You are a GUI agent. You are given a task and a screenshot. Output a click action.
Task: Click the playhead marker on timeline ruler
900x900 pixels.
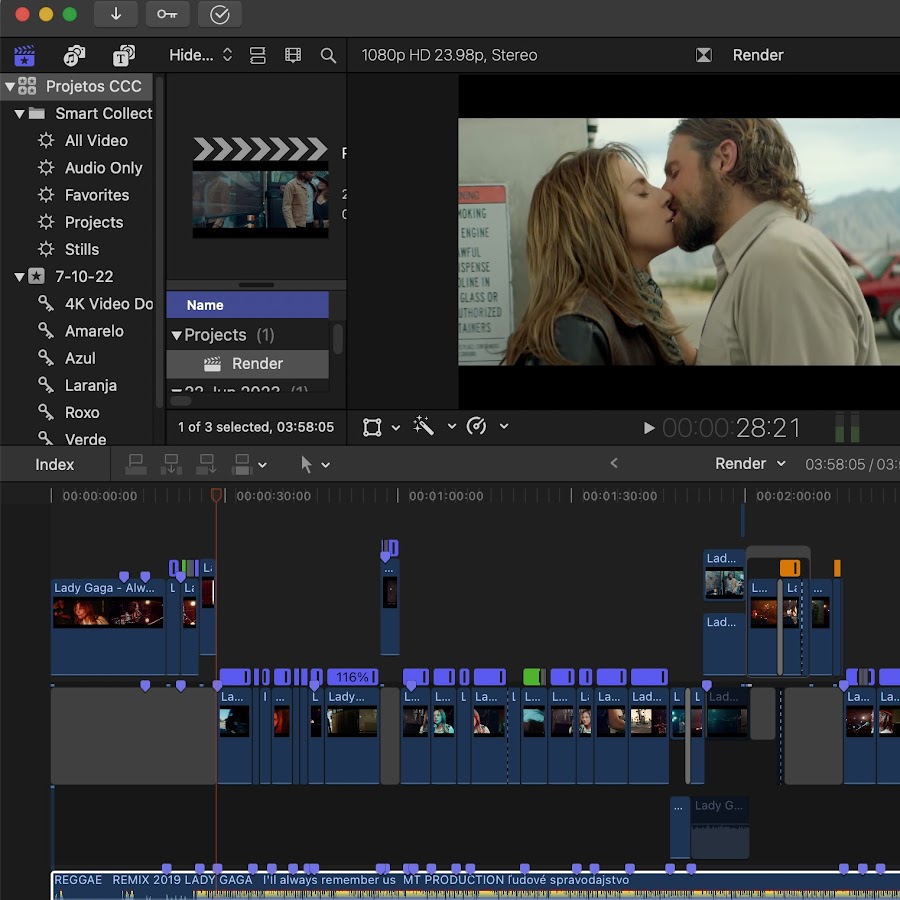pos(216,495)
